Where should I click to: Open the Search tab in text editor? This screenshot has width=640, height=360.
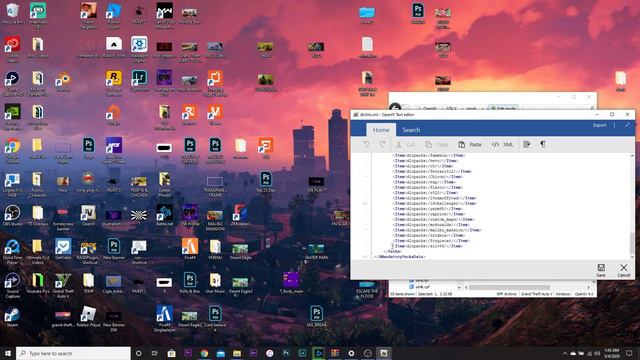411,130
